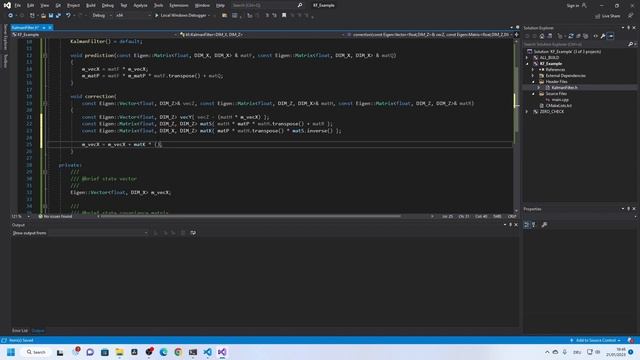
Task: Click the title bar Search box
Action: click(x=267, y=5)
